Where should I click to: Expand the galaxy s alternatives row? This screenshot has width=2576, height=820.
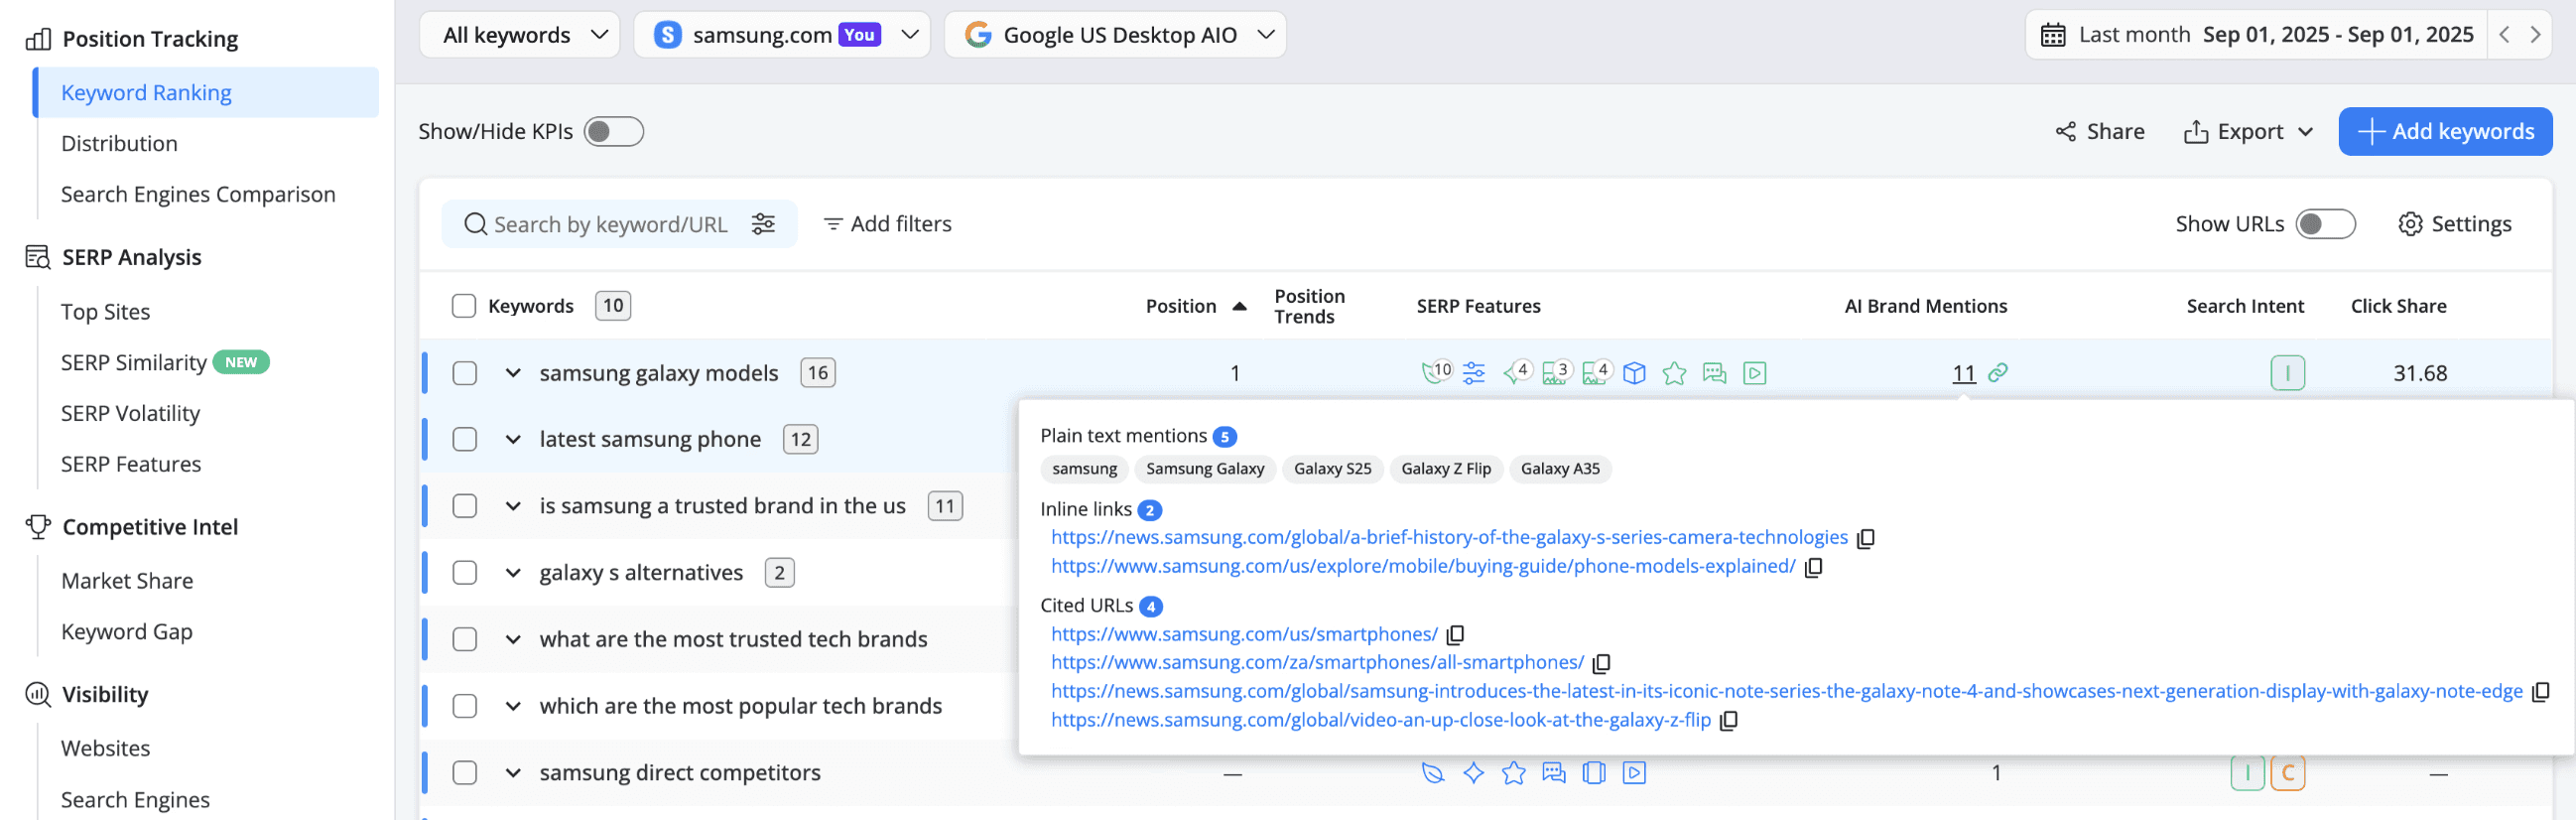pyautogui.click(x=513, y=573)
